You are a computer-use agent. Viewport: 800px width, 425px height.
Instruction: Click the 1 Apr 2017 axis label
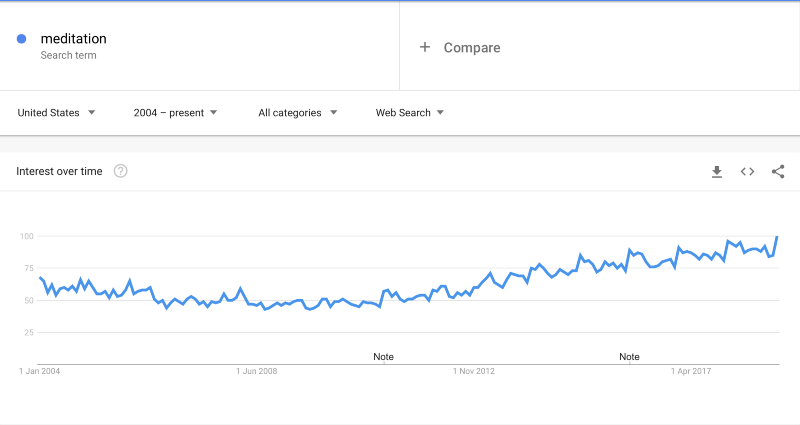click(691, 371)
